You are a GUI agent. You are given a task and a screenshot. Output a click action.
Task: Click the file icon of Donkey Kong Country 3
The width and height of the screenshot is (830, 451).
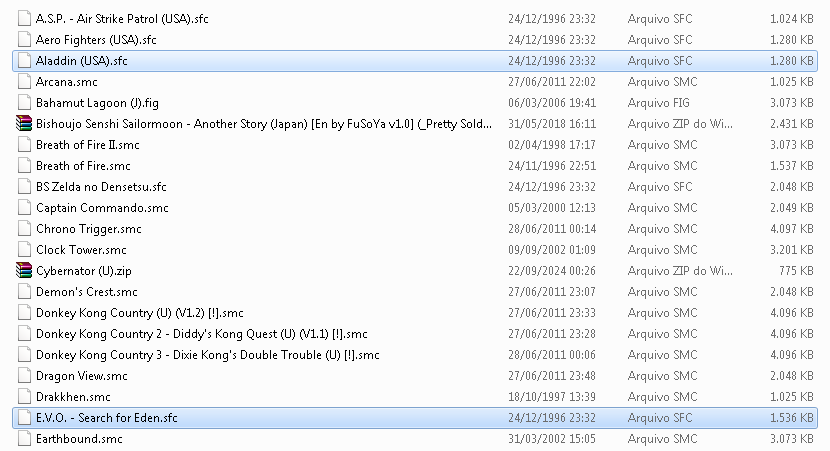[24, 355]
